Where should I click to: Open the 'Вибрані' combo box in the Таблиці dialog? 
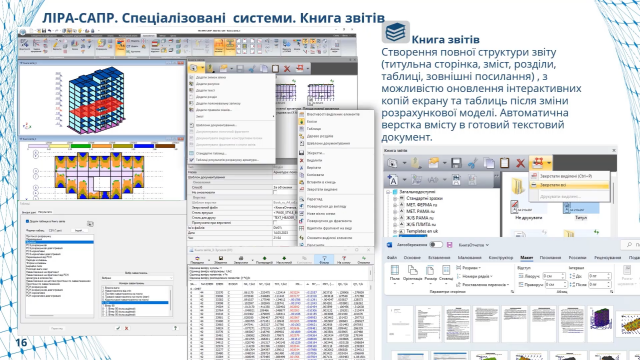(x=136, y=278)
